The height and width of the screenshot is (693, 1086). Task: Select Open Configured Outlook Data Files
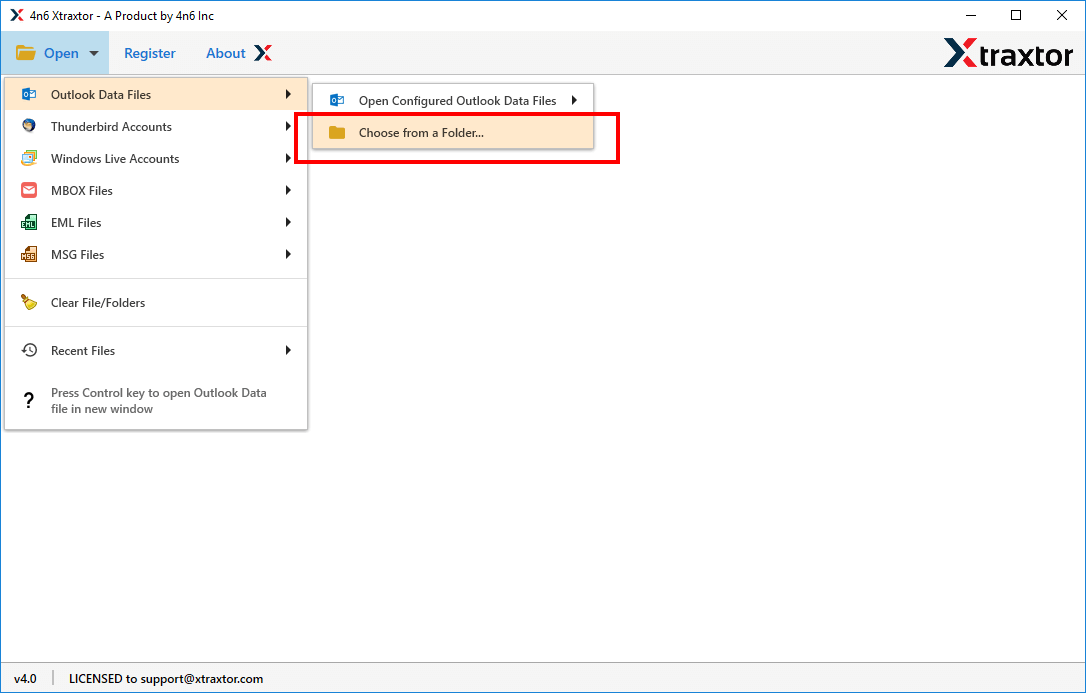coord(453,100)
